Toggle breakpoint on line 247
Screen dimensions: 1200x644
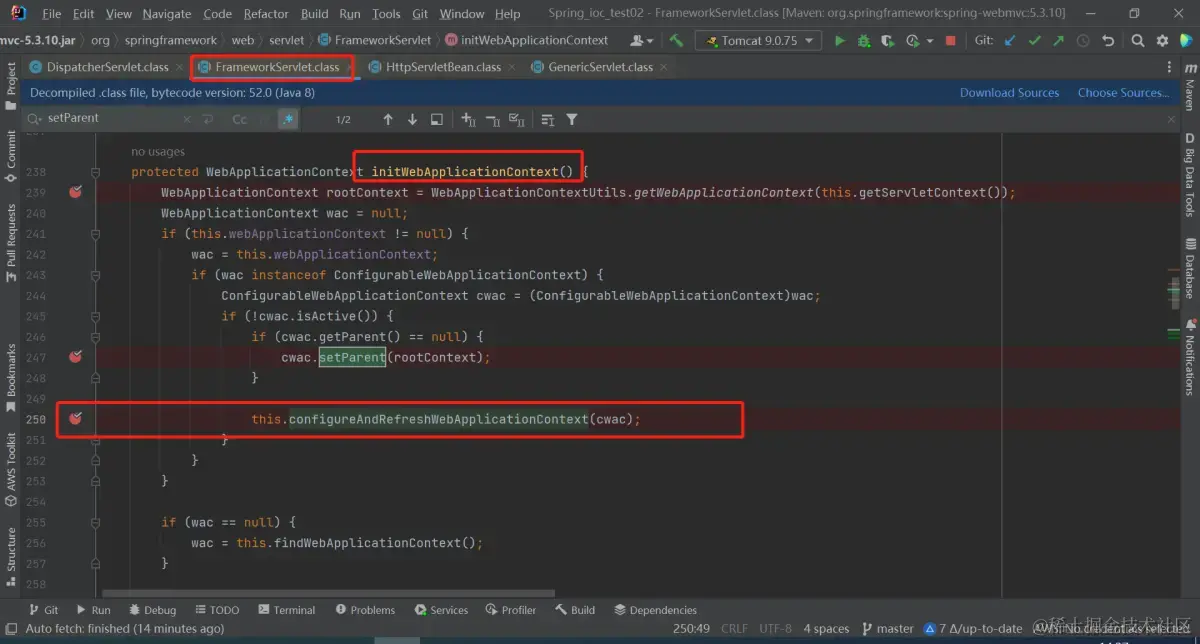(x=75, y=357)
